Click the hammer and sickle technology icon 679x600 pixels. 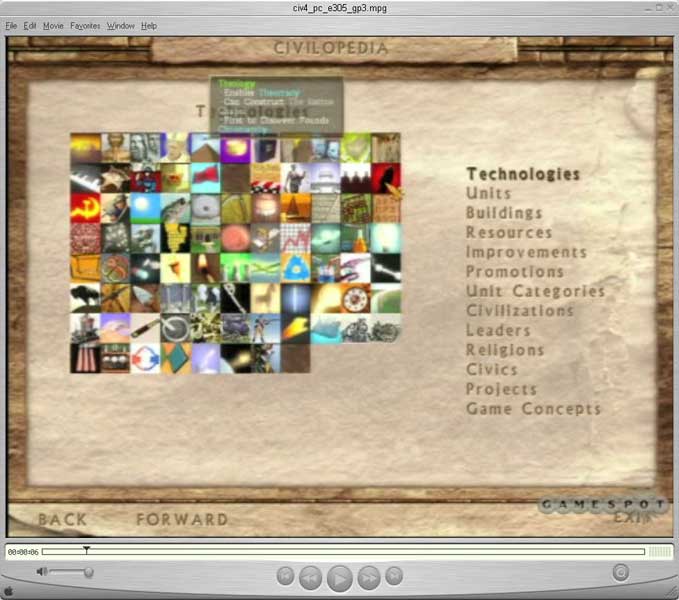(x=85, y=207)
